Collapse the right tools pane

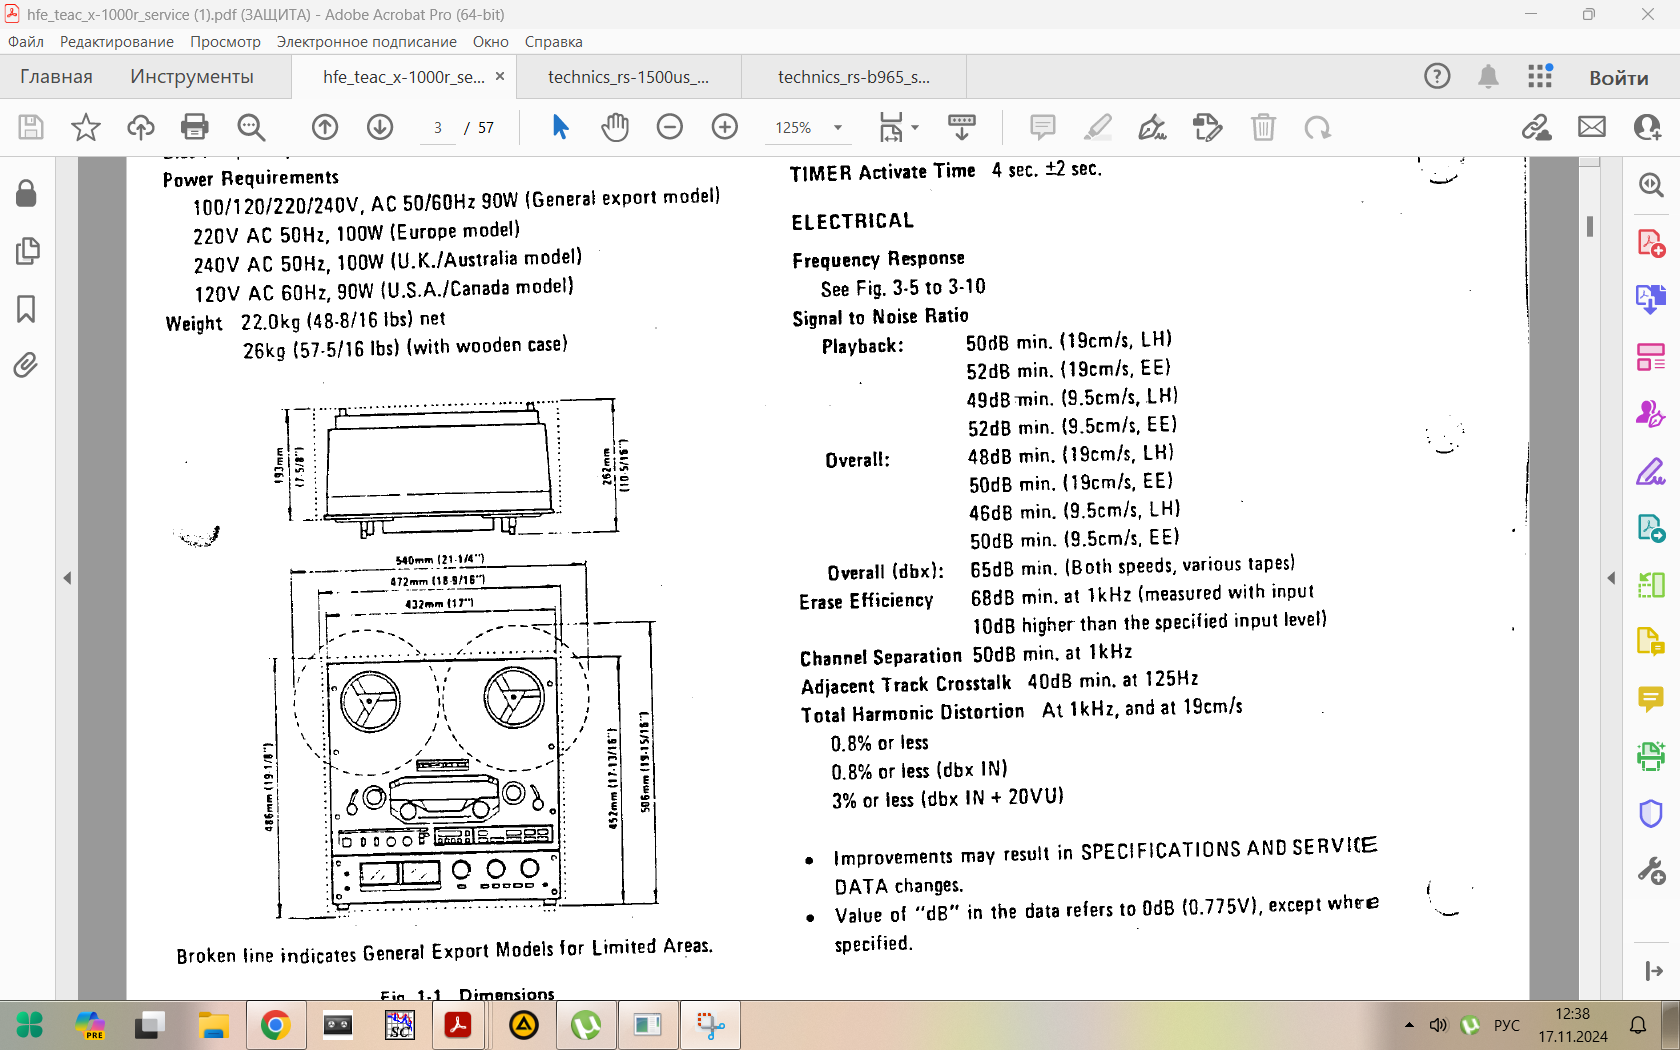click(x=1611, y=578)
